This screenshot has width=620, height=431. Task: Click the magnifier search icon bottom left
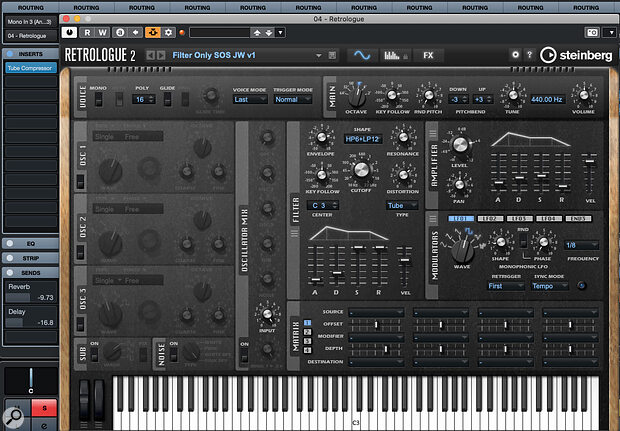tap(13, 418)
